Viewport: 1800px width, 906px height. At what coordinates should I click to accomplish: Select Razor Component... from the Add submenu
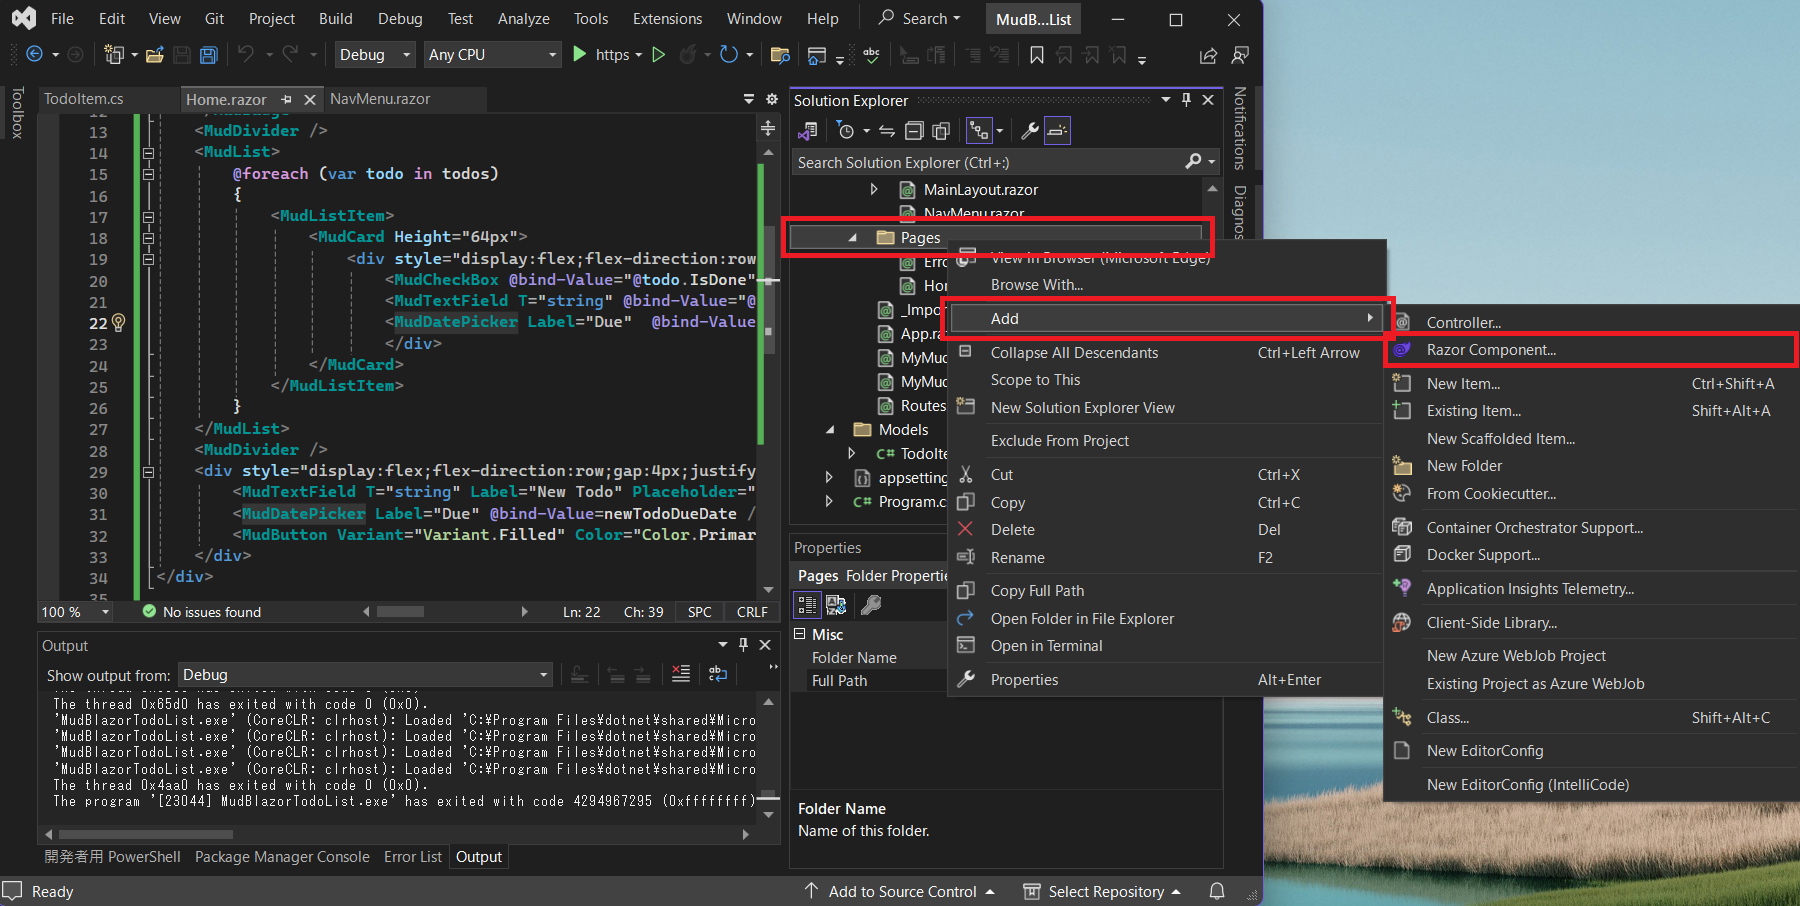(x=1590, y=350)
